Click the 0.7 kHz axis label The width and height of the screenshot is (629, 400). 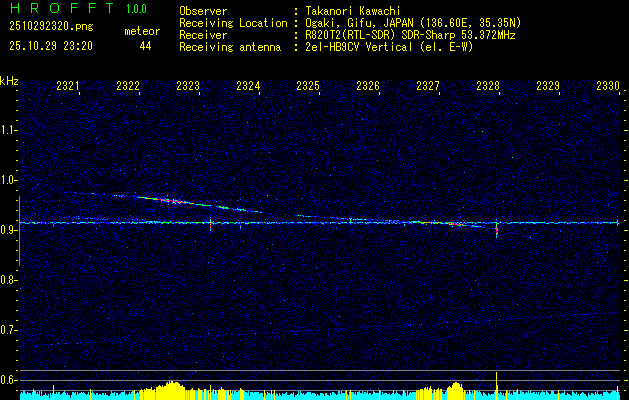tap(8, 330)
